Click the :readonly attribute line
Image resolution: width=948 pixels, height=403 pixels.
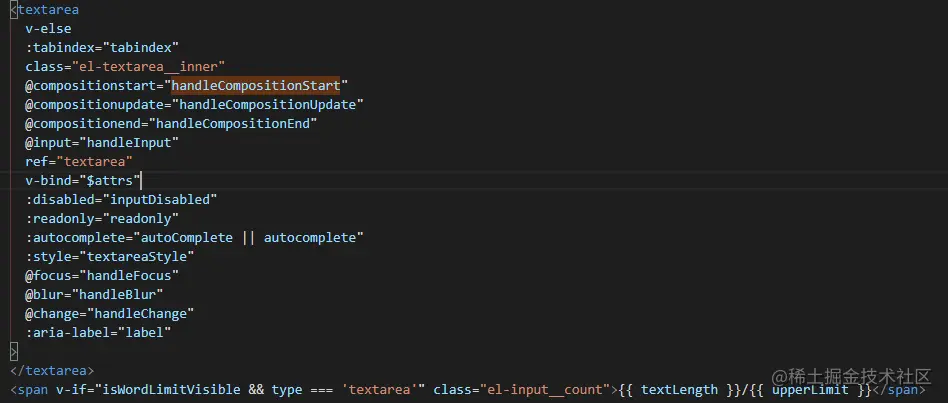click(102, 218)
